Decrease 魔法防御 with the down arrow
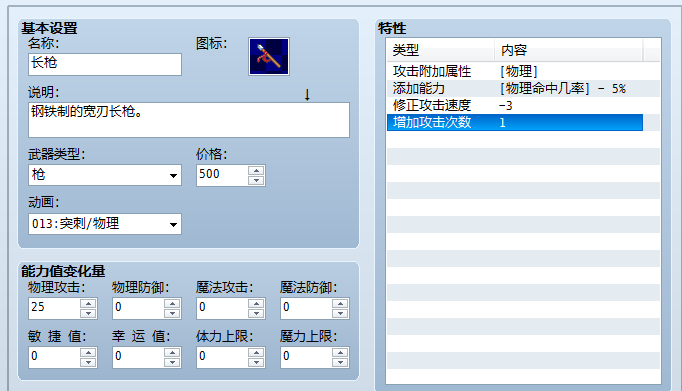Screen dimensions: 682x391 tap(340, 314)
